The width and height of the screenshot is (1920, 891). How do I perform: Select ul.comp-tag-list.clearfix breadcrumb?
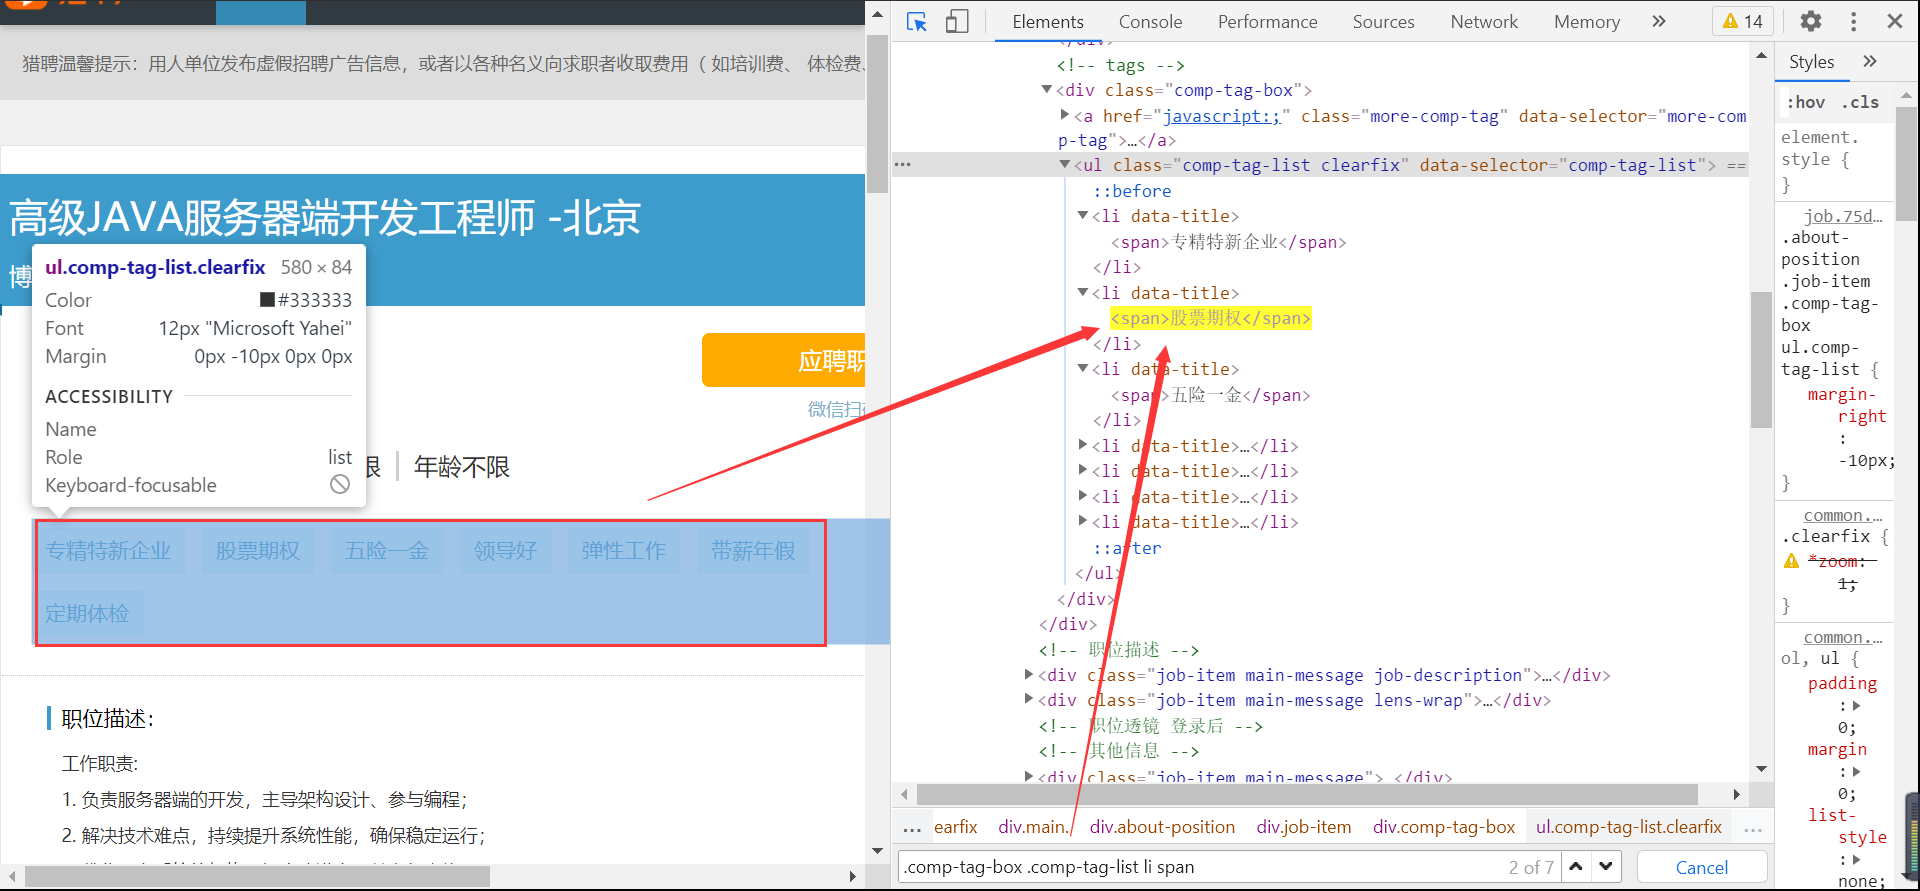(1629, 827)
